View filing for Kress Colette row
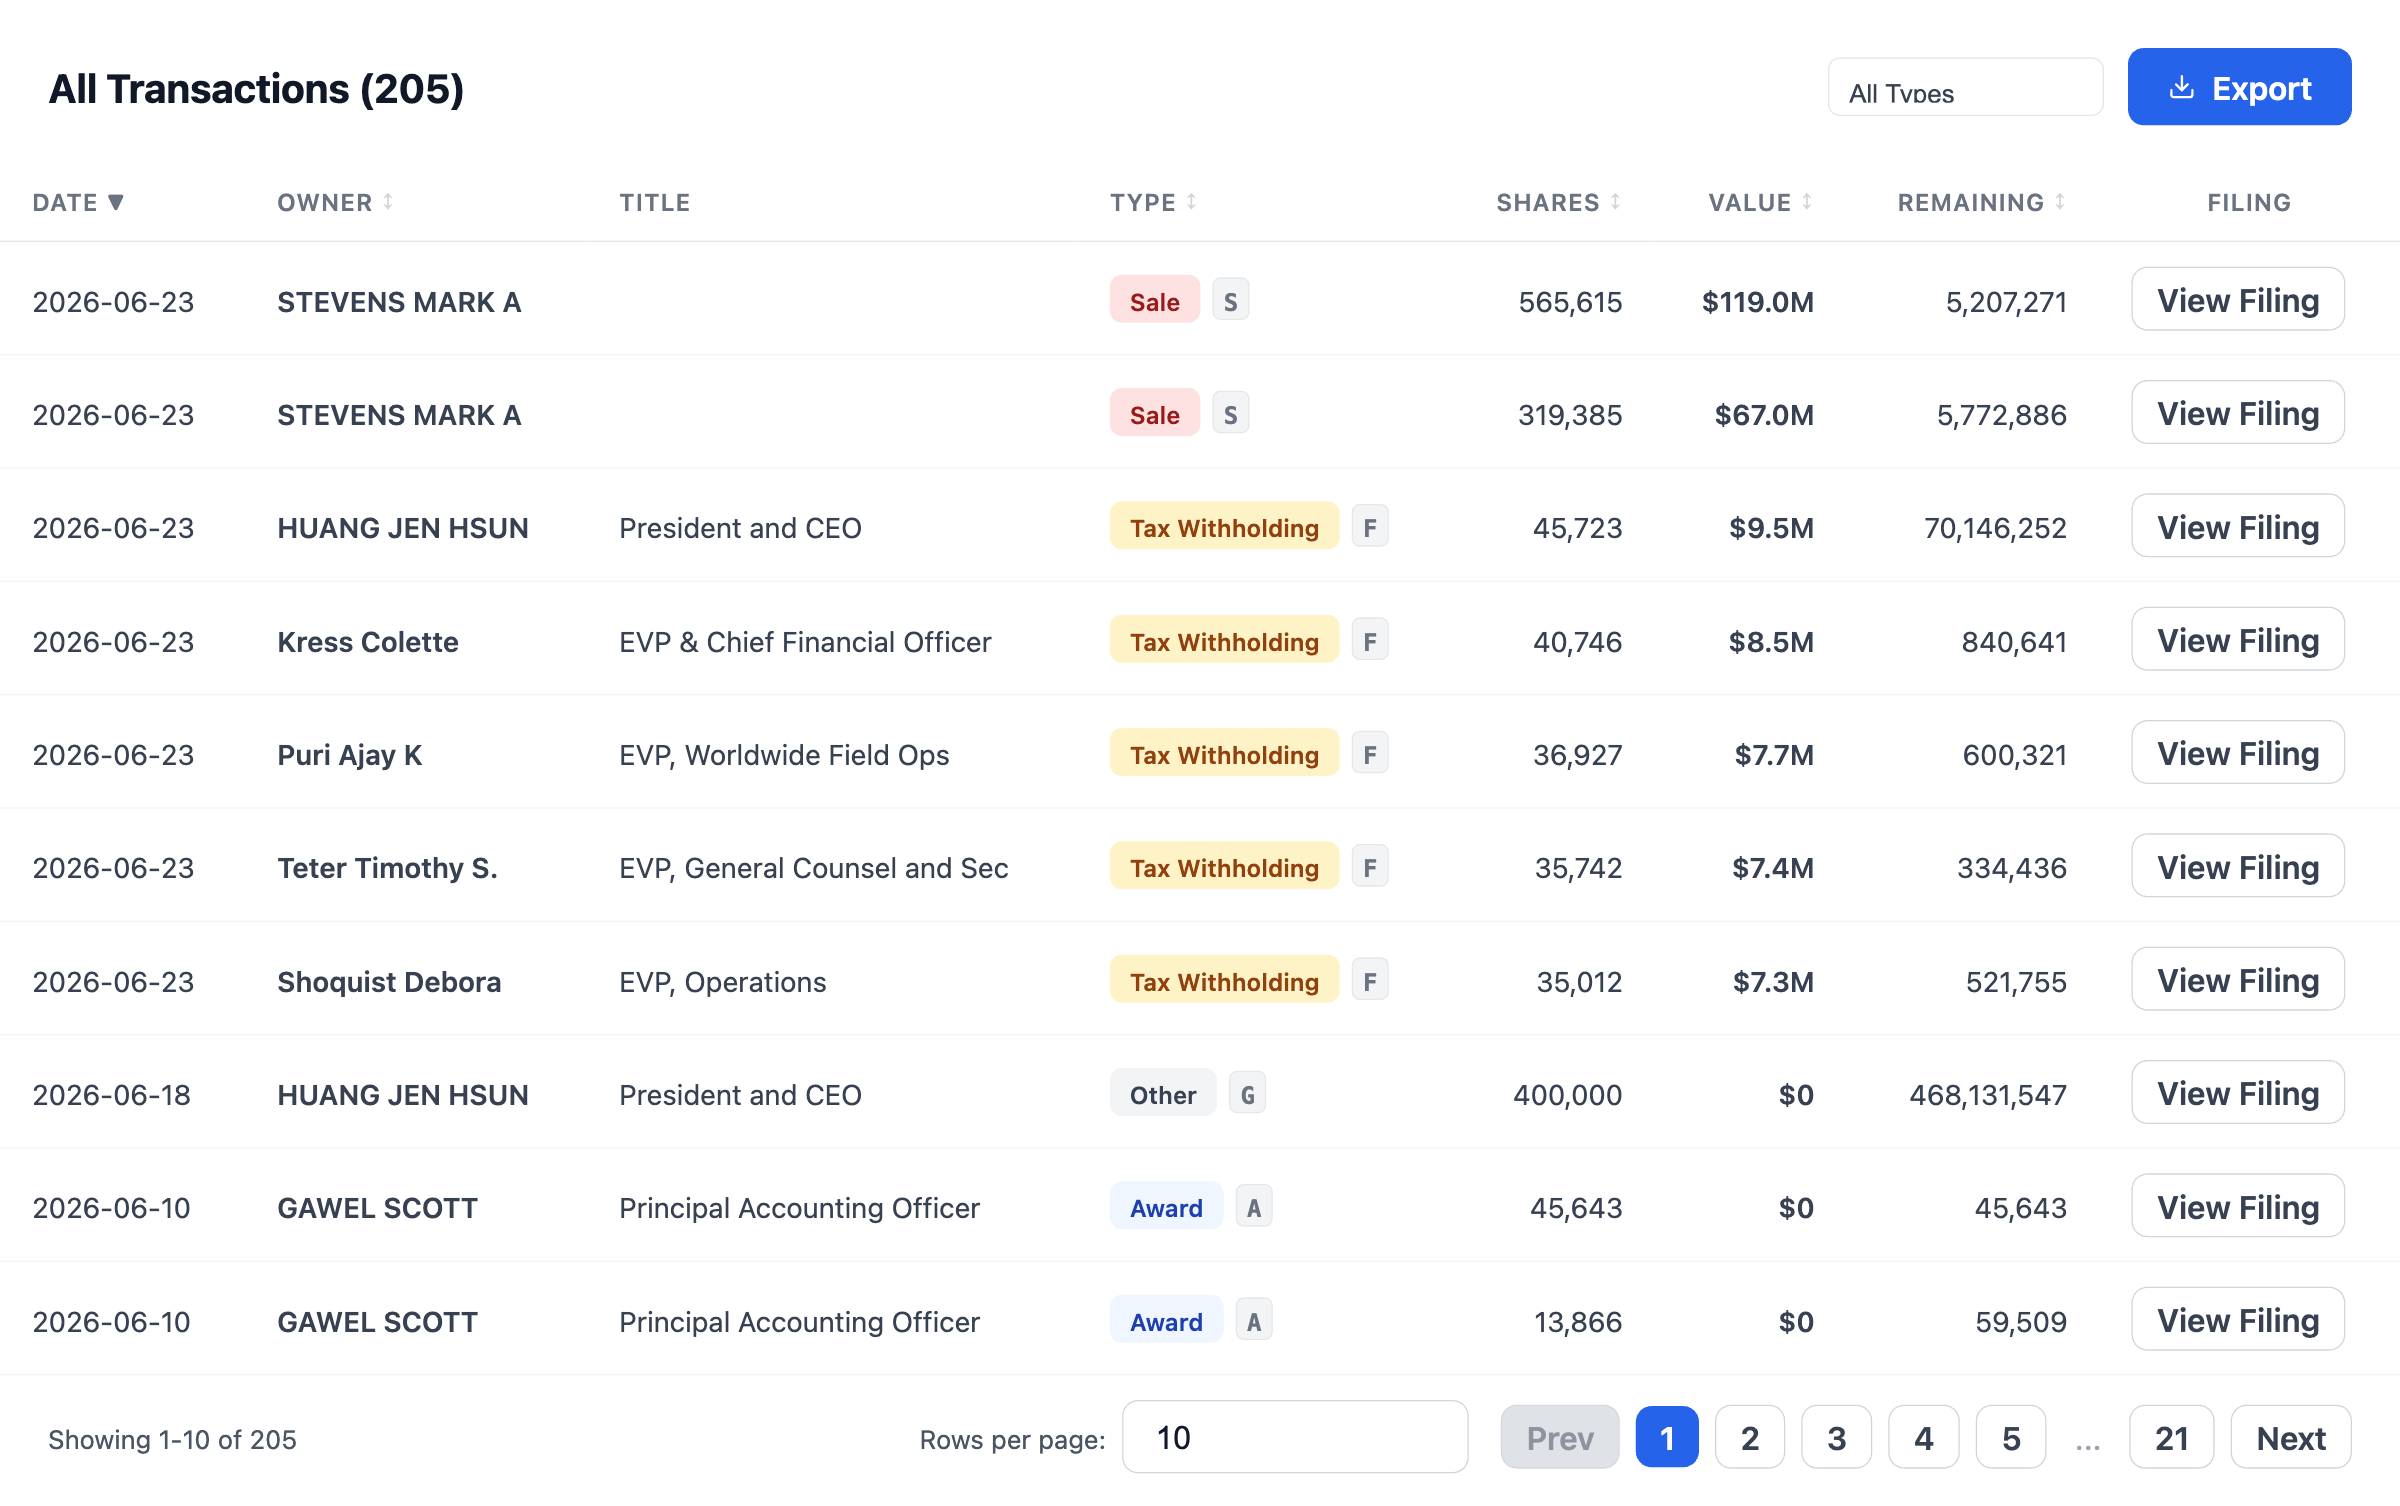 pos(2238,640)
